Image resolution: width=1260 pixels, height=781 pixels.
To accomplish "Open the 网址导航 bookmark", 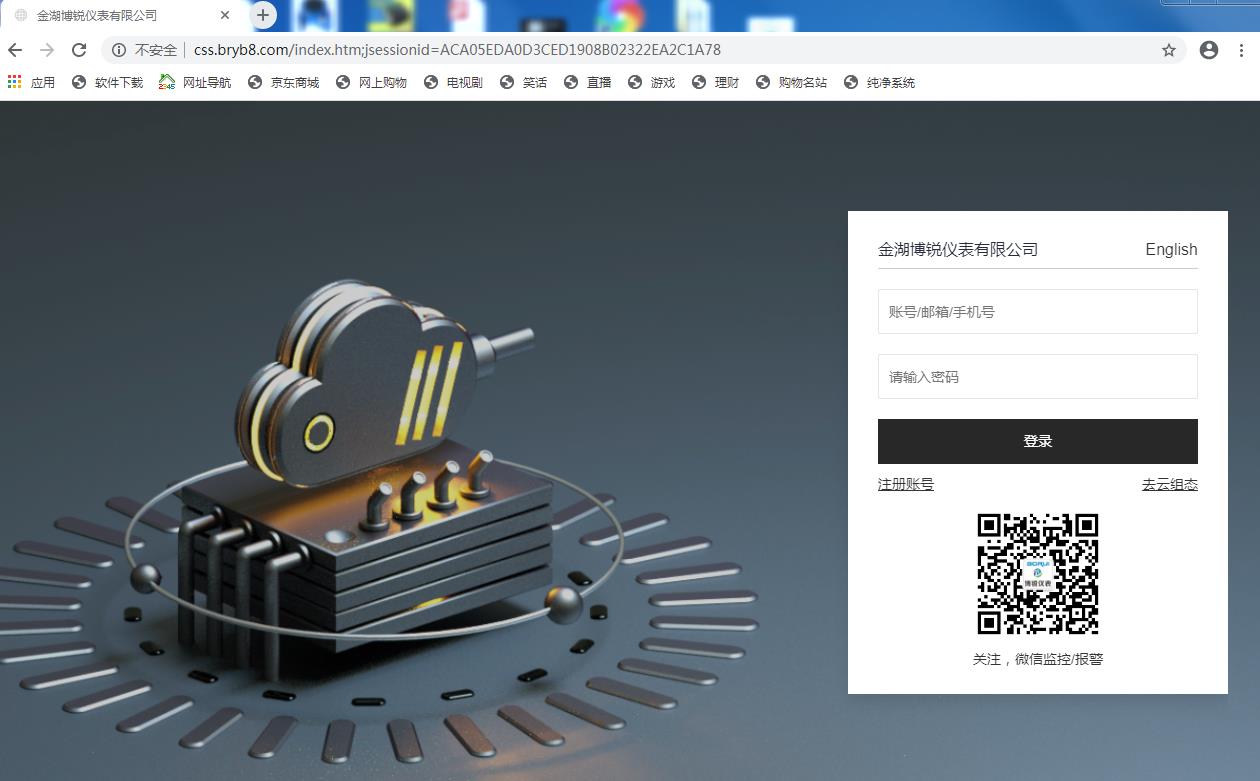I will tap(195, 82).
